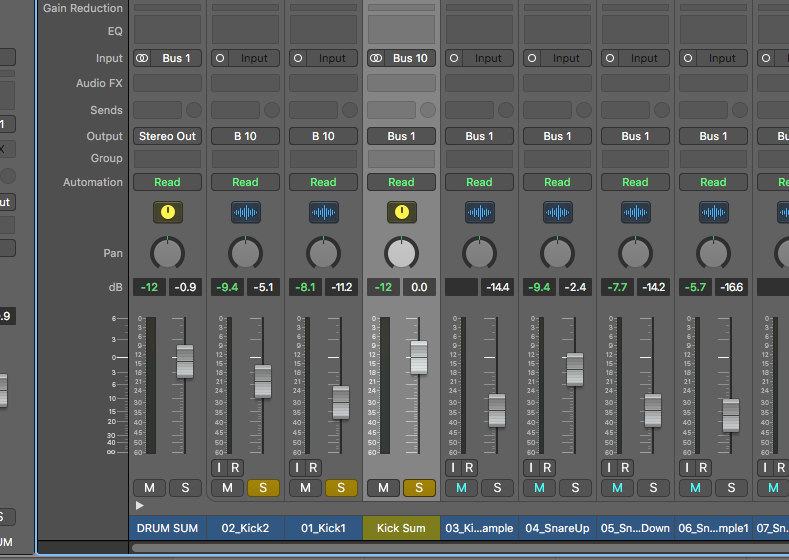Toggle mono format icon on 01_Kick1 input

tap(298, 58)
